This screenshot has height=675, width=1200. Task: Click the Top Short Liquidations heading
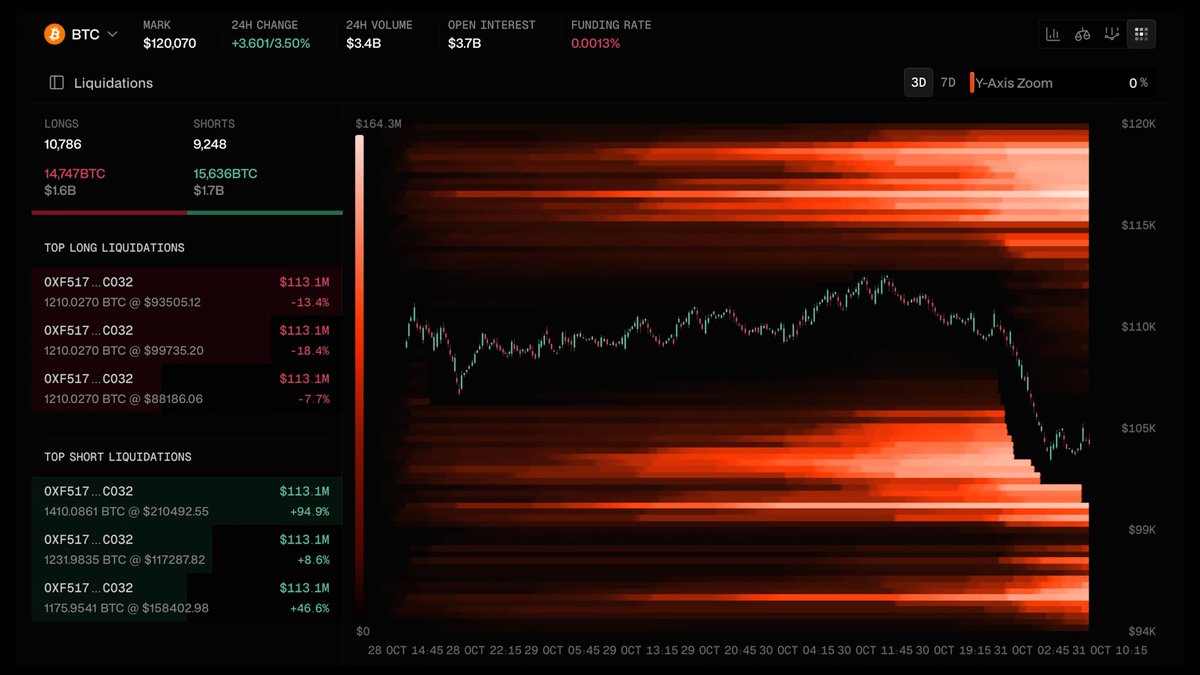coord(118,456)
